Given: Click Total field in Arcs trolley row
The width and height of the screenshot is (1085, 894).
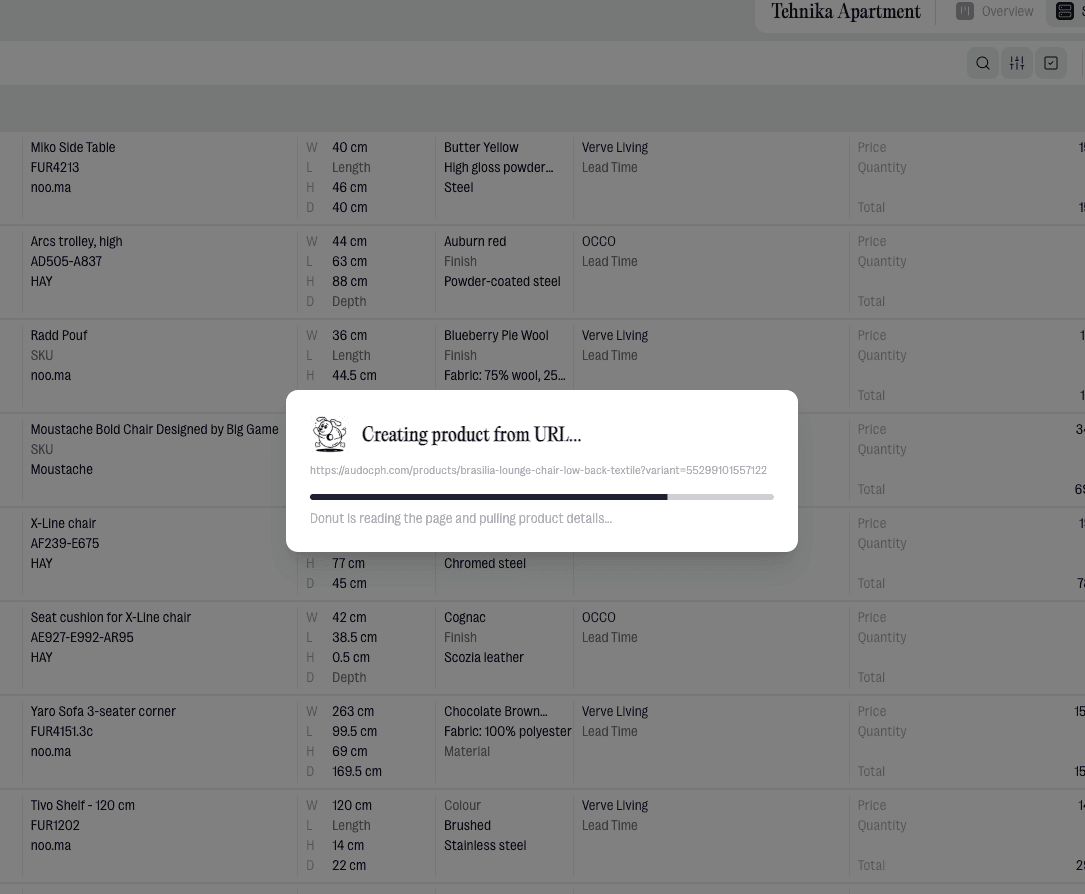Looking at the screenshot, I should click(x=871, y=302).
